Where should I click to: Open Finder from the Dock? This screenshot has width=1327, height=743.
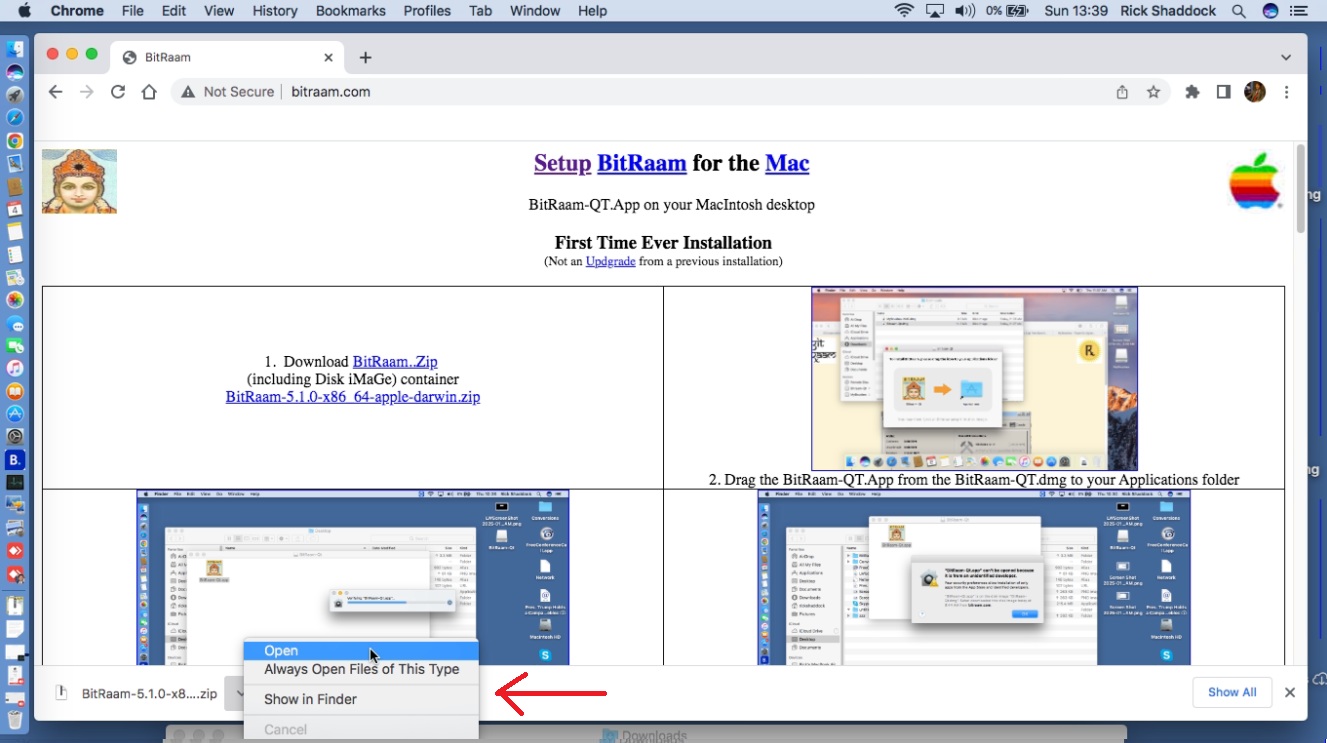click(15, 49)
